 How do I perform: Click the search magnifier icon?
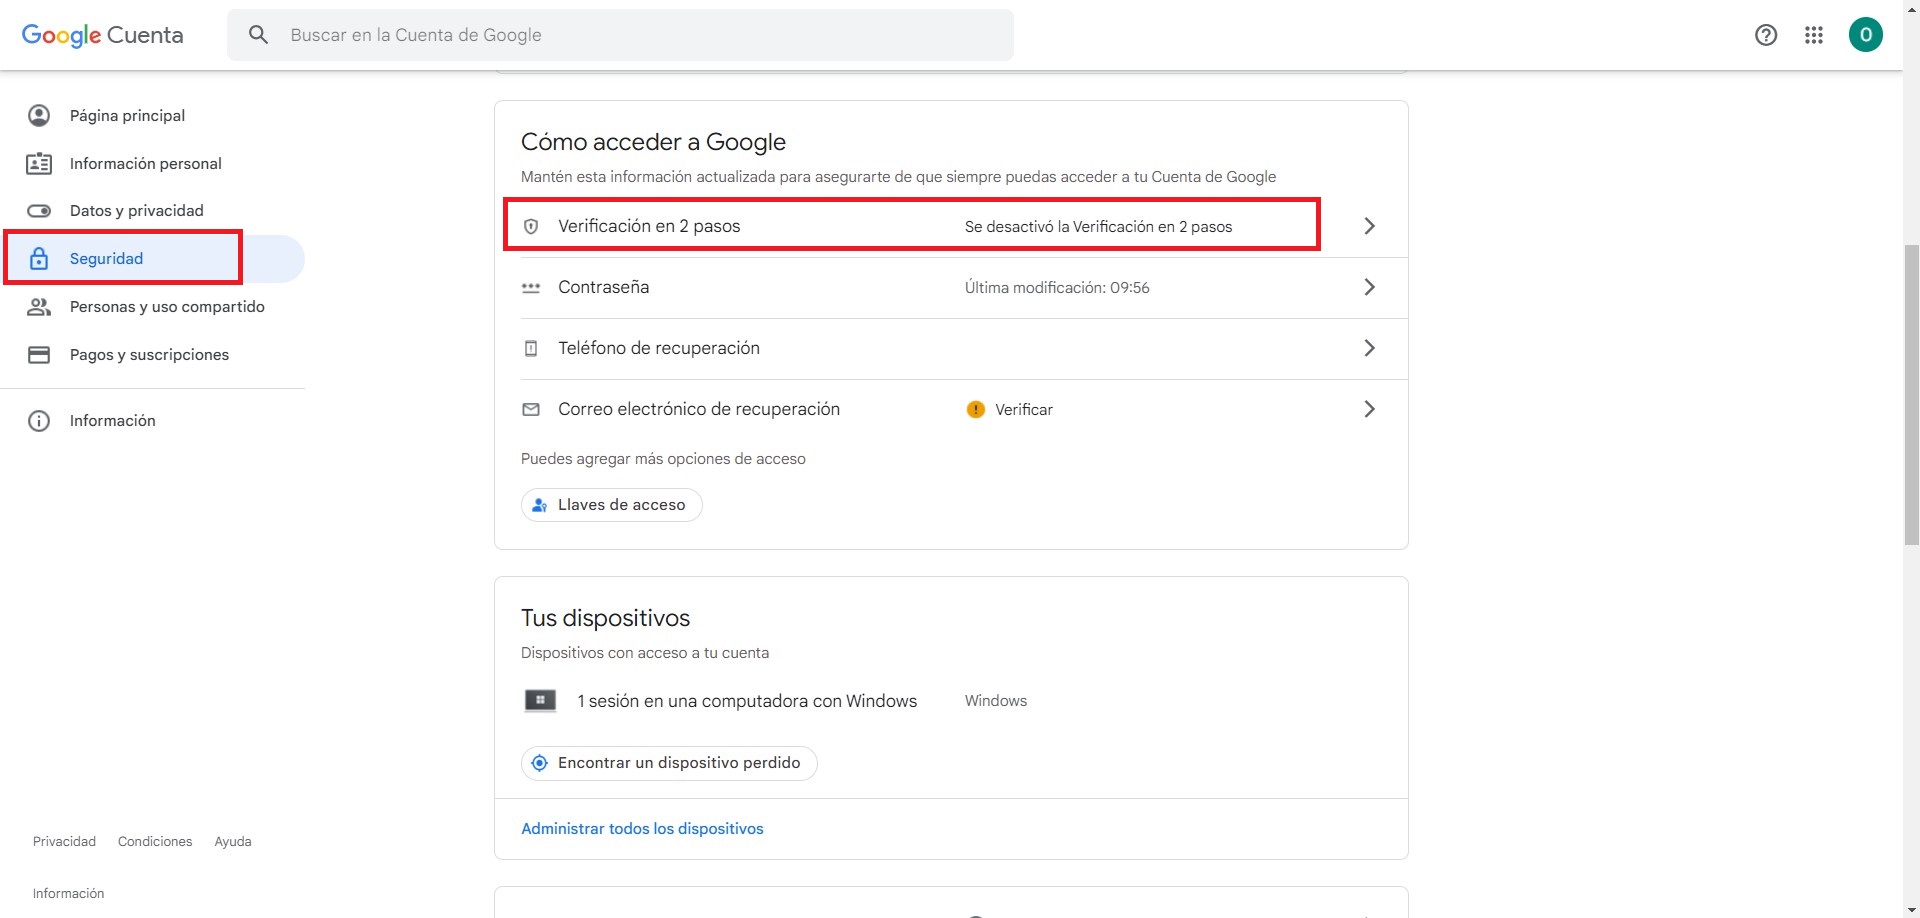pyautogui.click(x=258, y=35)
